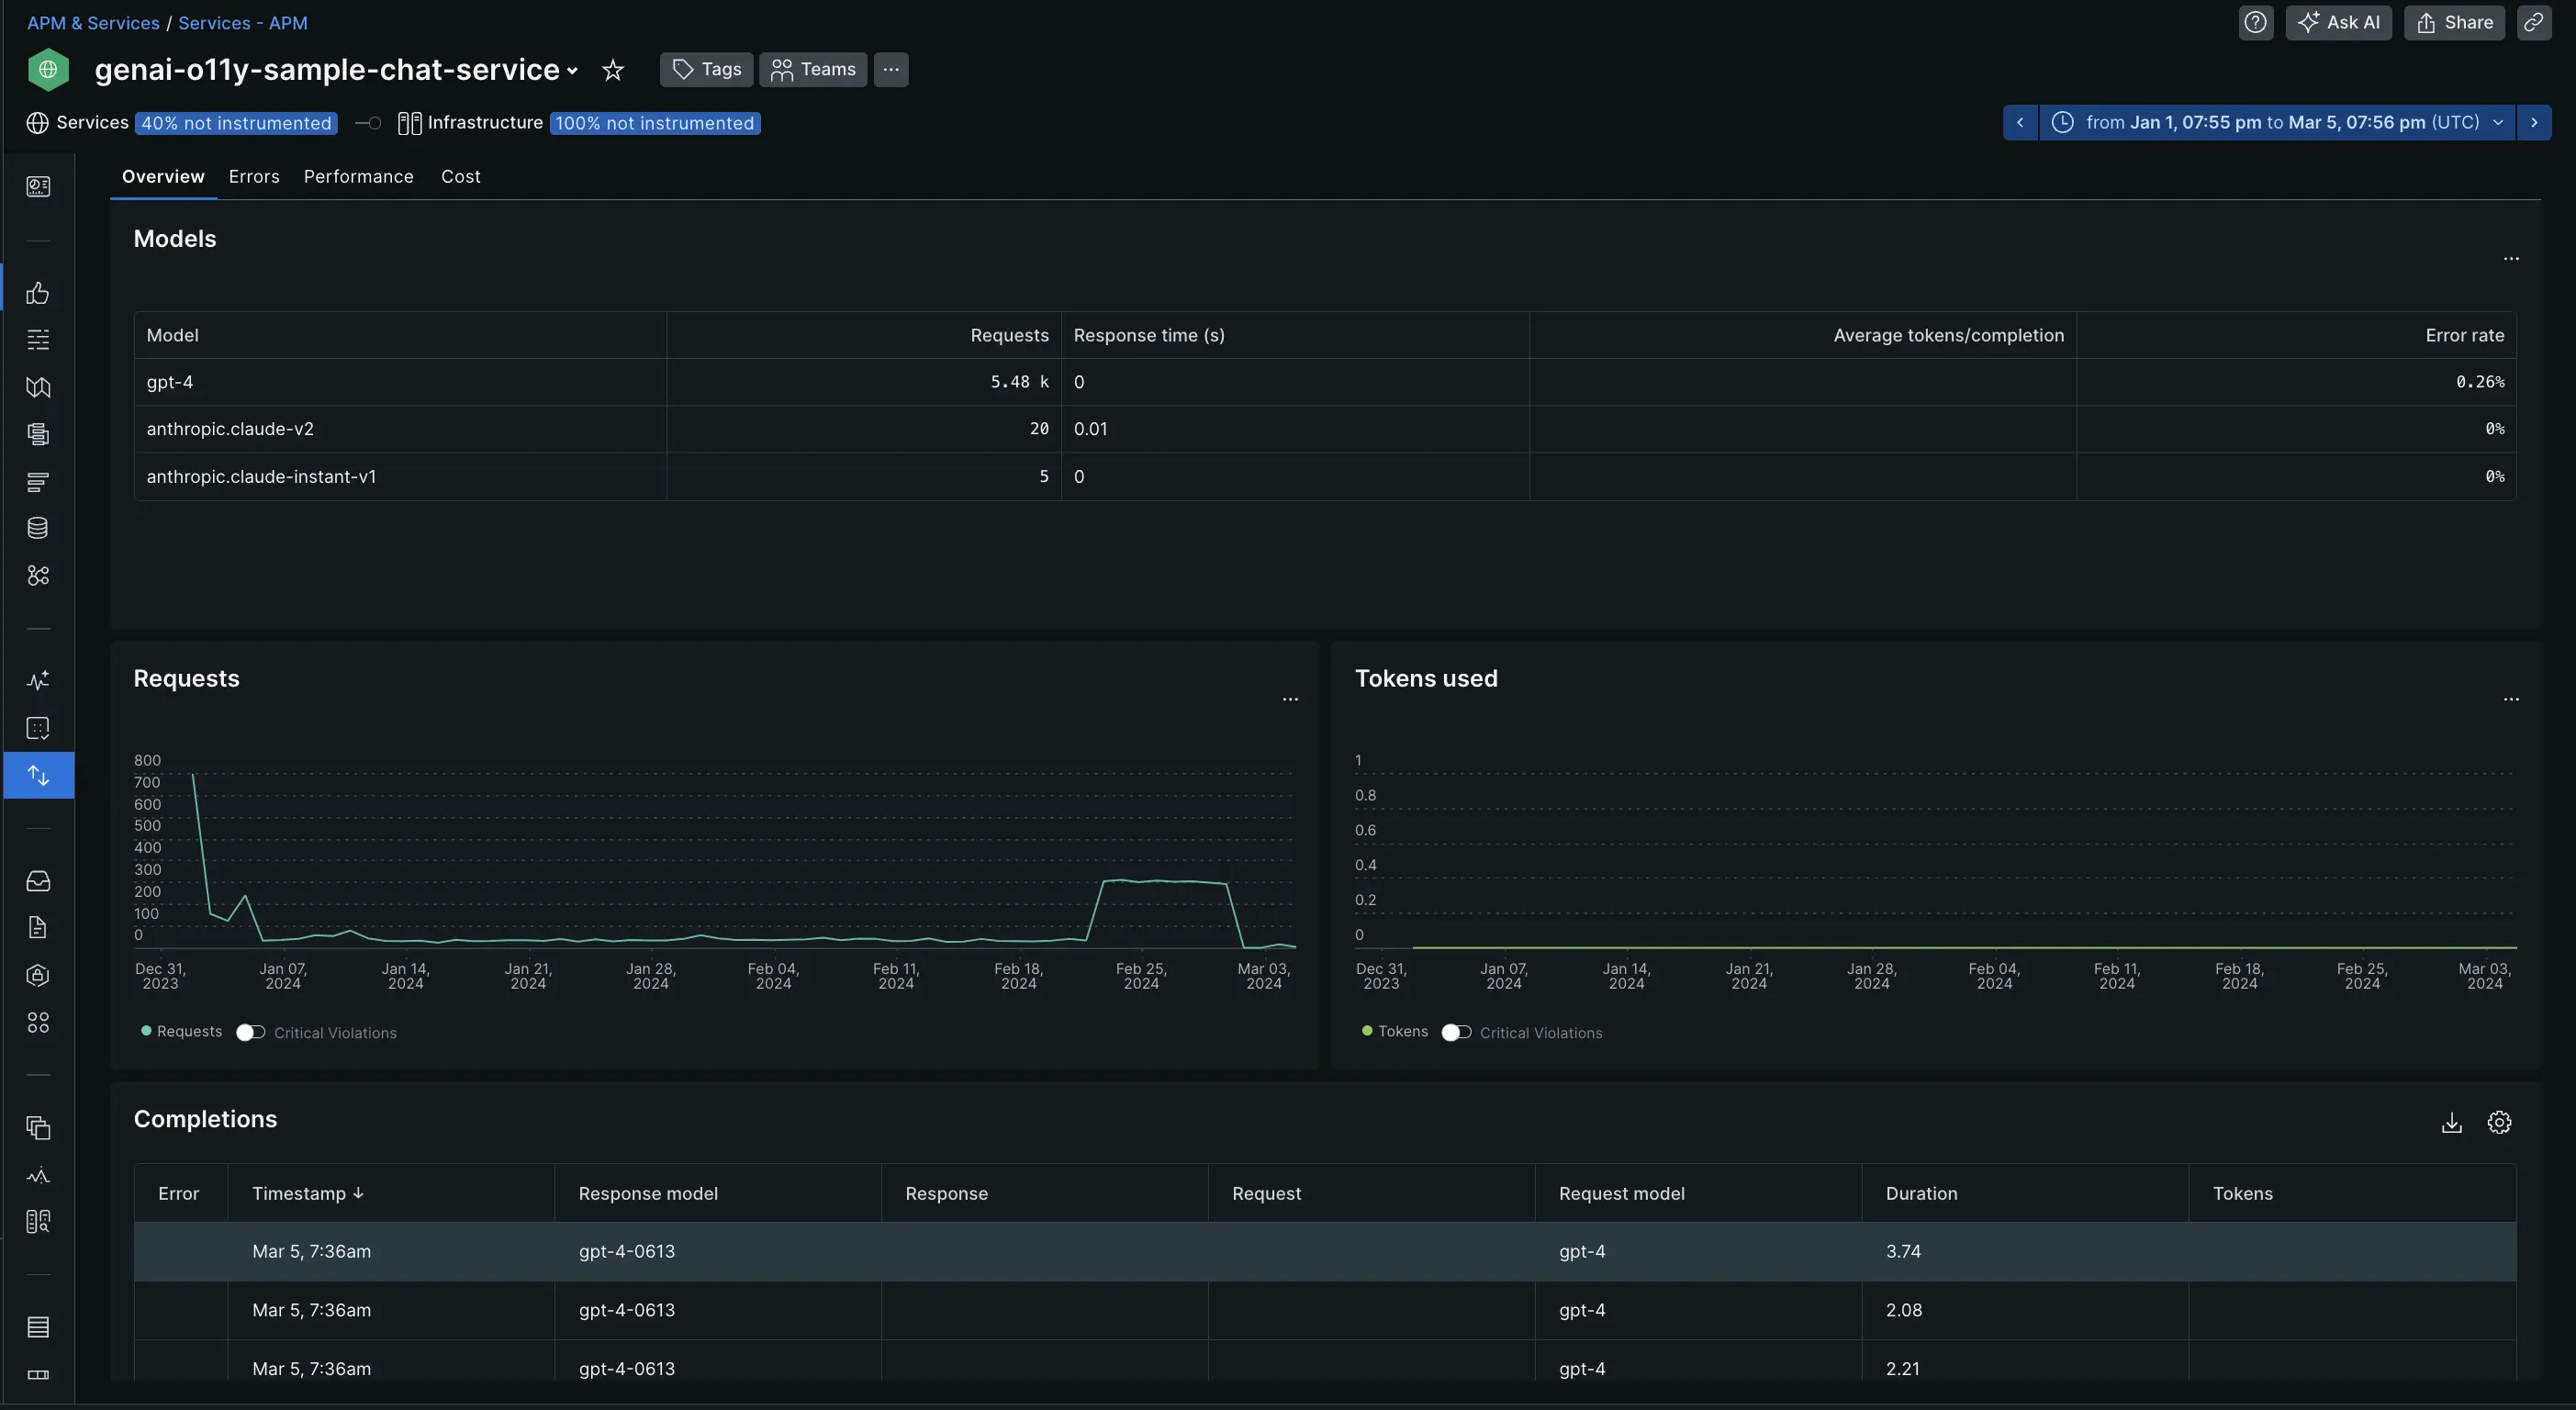Expand the service name dropdown
This screenshot has width=2576, height=1410.
click(x=572, y=71)
